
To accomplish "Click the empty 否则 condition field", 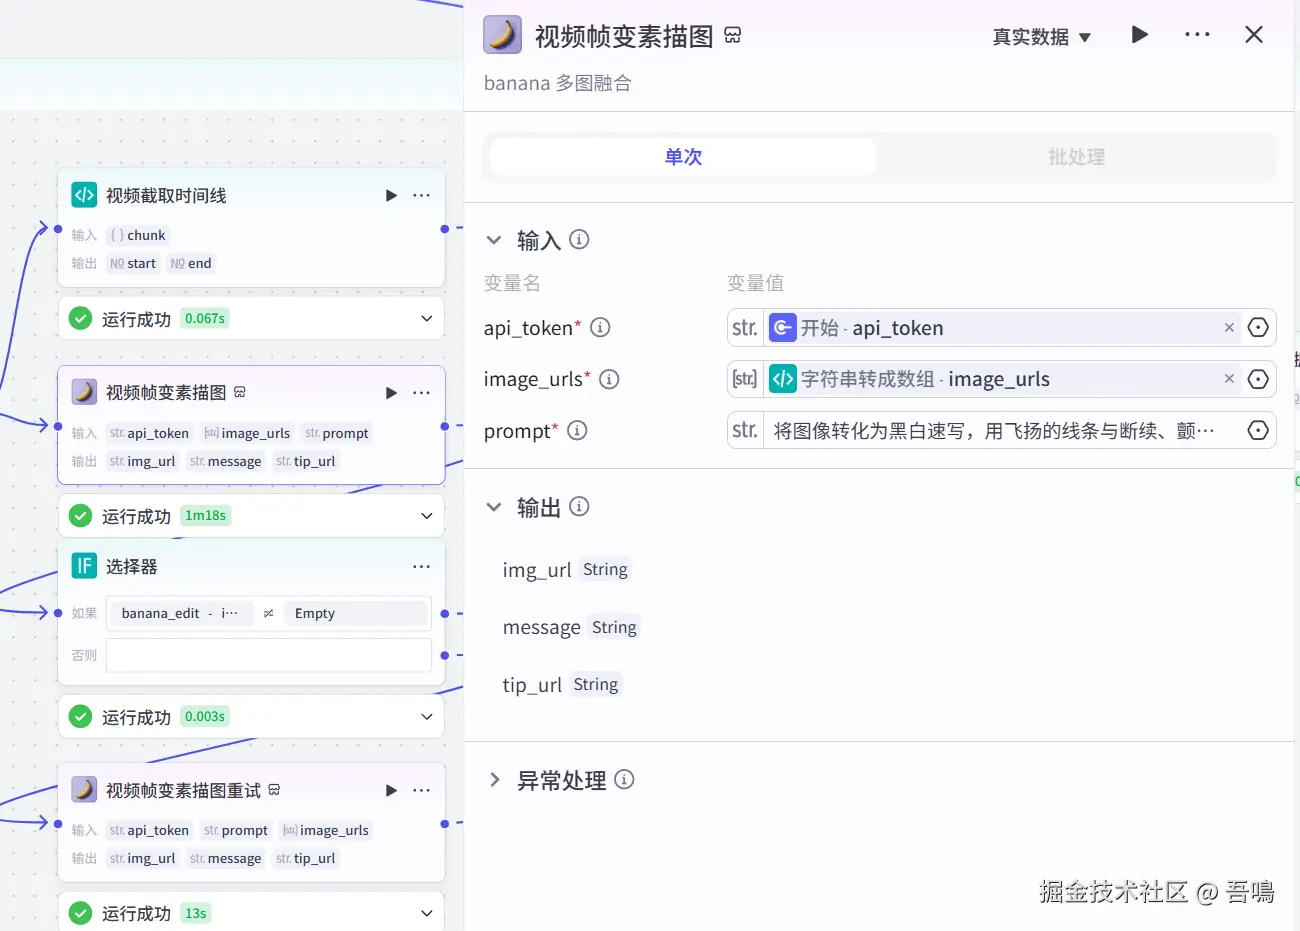I will pos(269,655).
